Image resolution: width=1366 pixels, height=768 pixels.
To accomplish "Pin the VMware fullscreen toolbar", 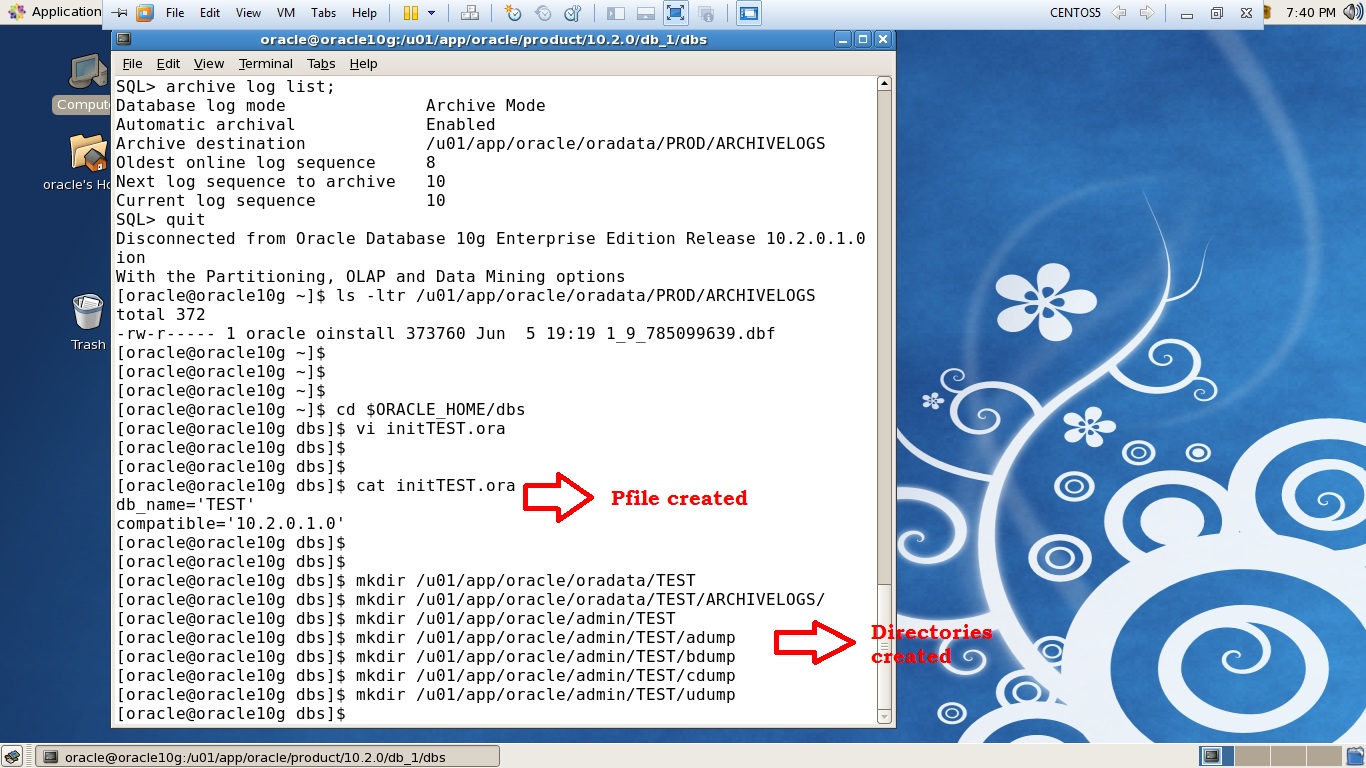I will 119,13.
